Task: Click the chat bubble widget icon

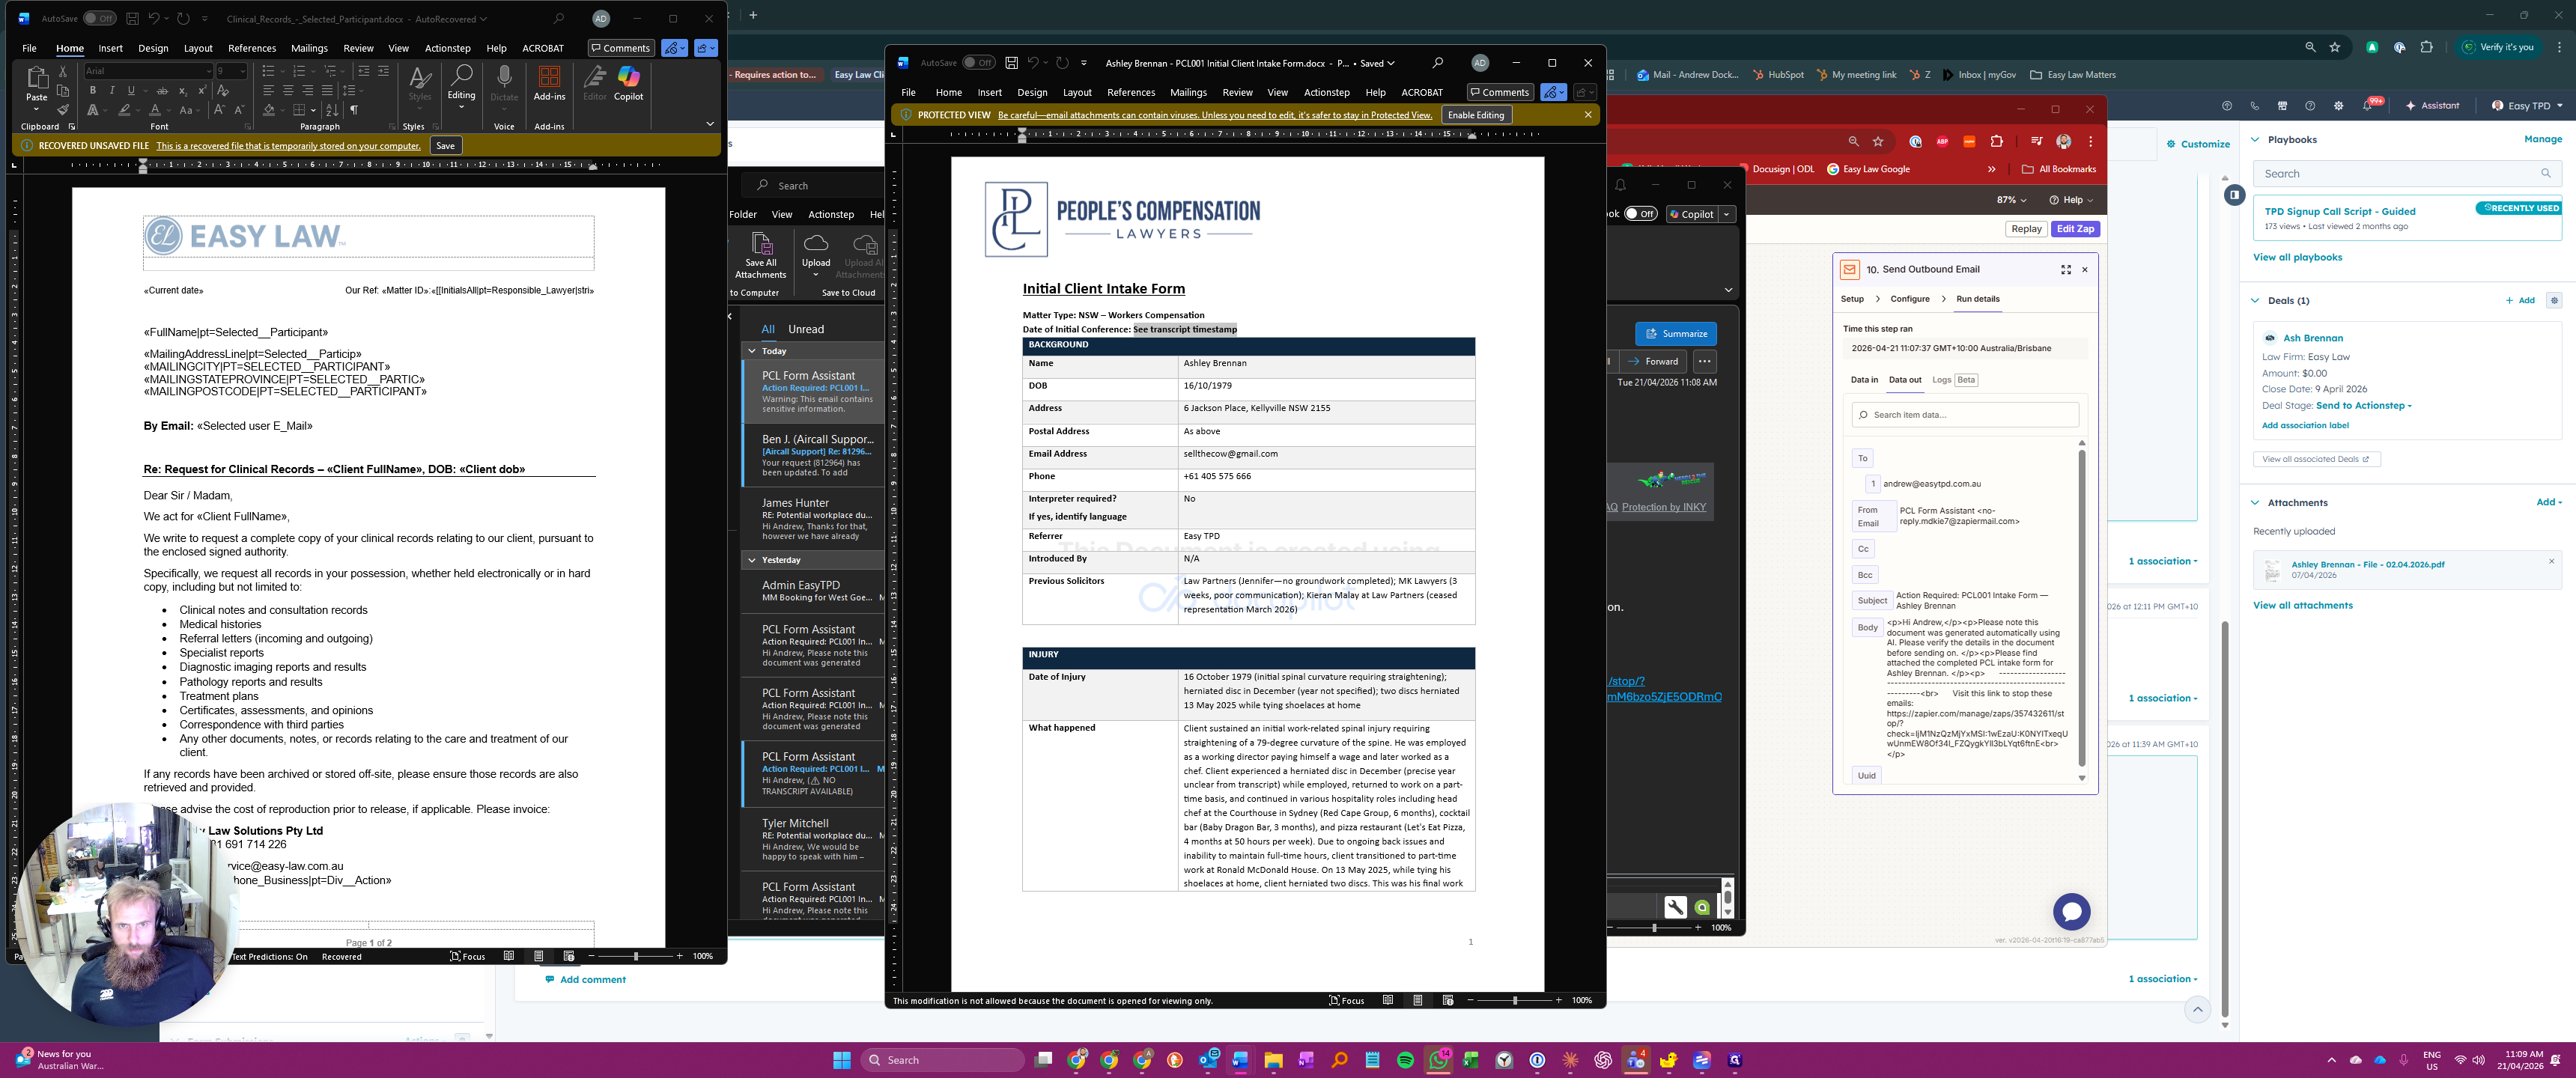Action: click(x=2071, y=911)
